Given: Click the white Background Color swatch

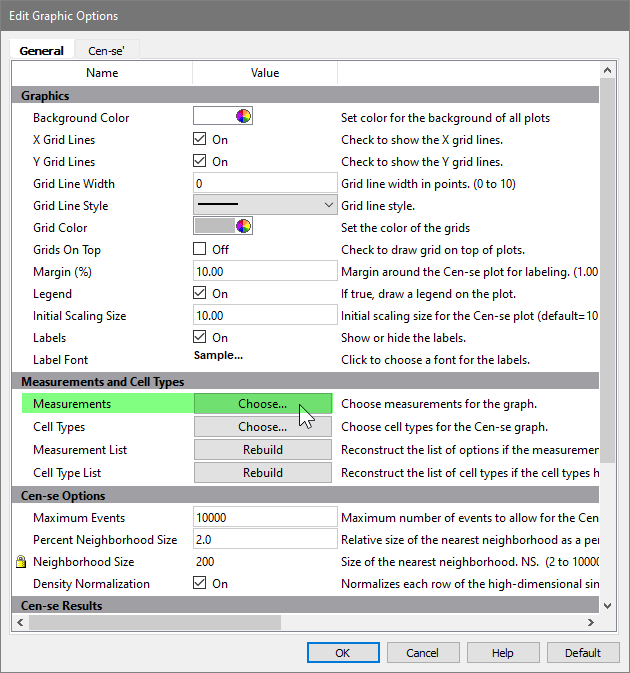Looking at the screenshot, I should point(213,117).
